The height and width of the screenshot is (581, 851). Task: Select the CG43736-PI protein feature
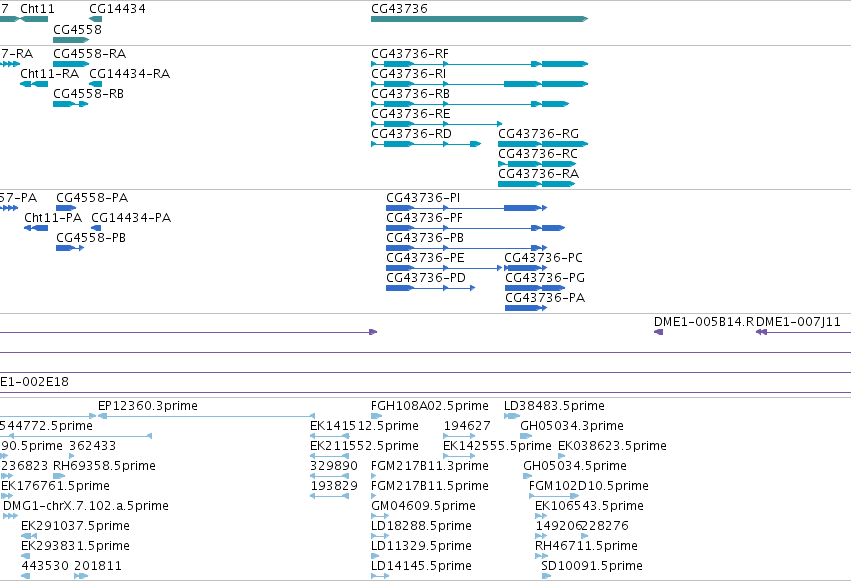466,208
